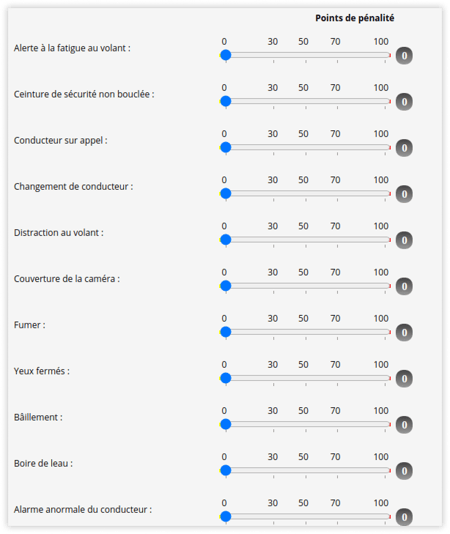This screenshot has width=450, height=534.
Task: Set Alarme anormale du conducteur slider to 30
Action: pos(273,517)
